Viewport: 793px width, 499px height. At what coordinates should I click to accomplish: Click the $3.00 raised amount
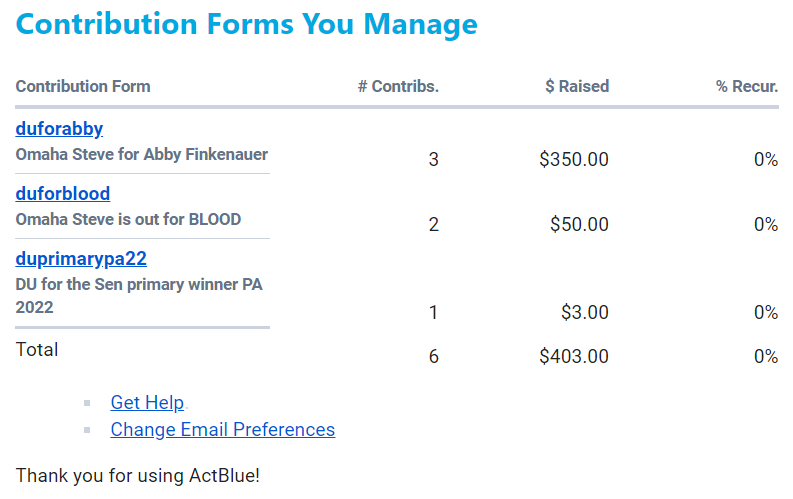point(584,313)
